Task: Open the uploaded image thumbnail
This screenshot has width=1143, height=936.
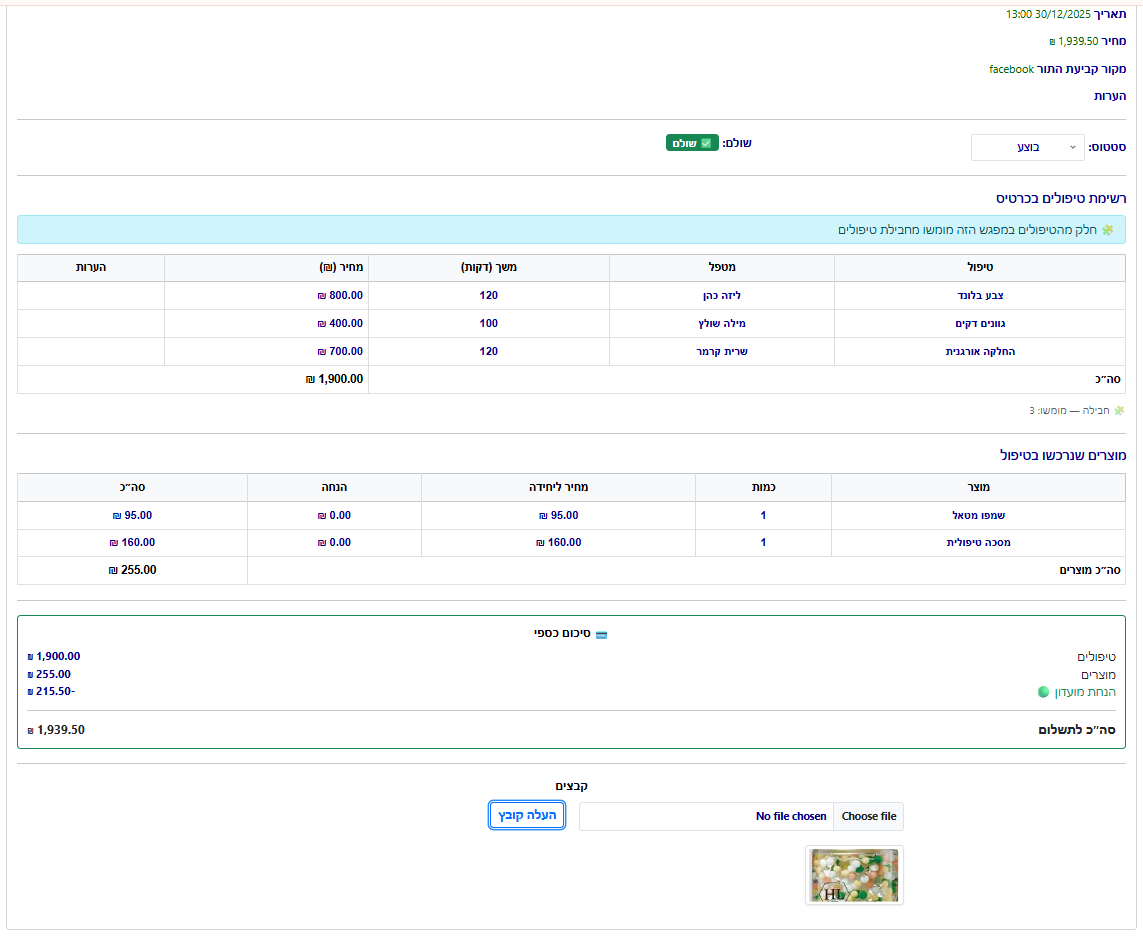Action: 854,876
